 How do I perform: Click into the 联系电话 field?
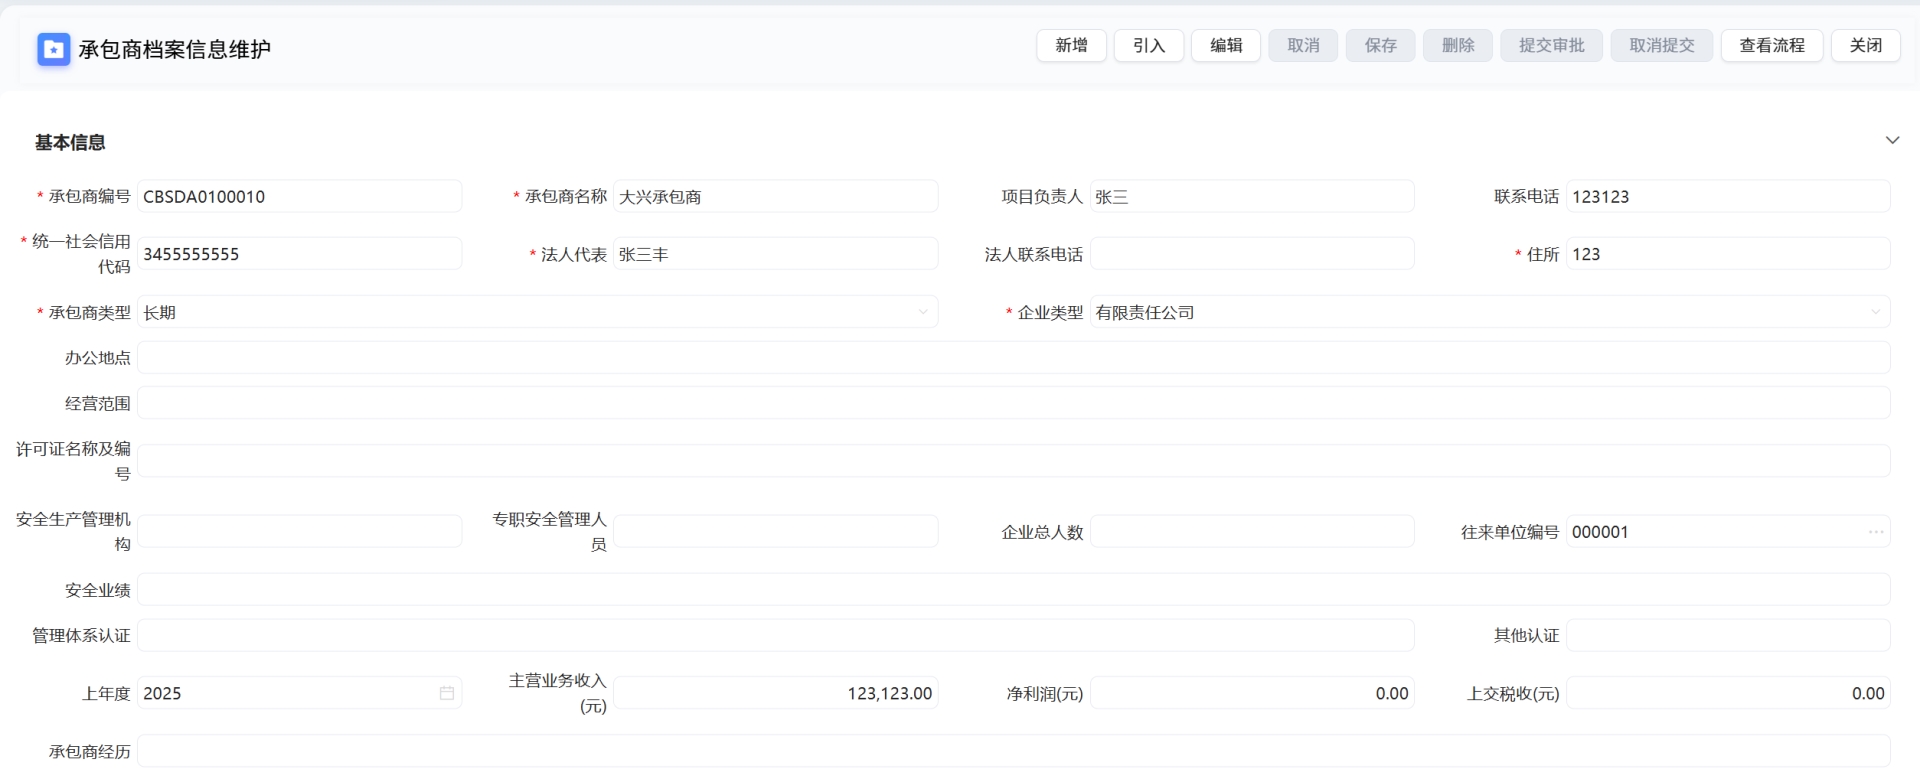coord(1728,196)
